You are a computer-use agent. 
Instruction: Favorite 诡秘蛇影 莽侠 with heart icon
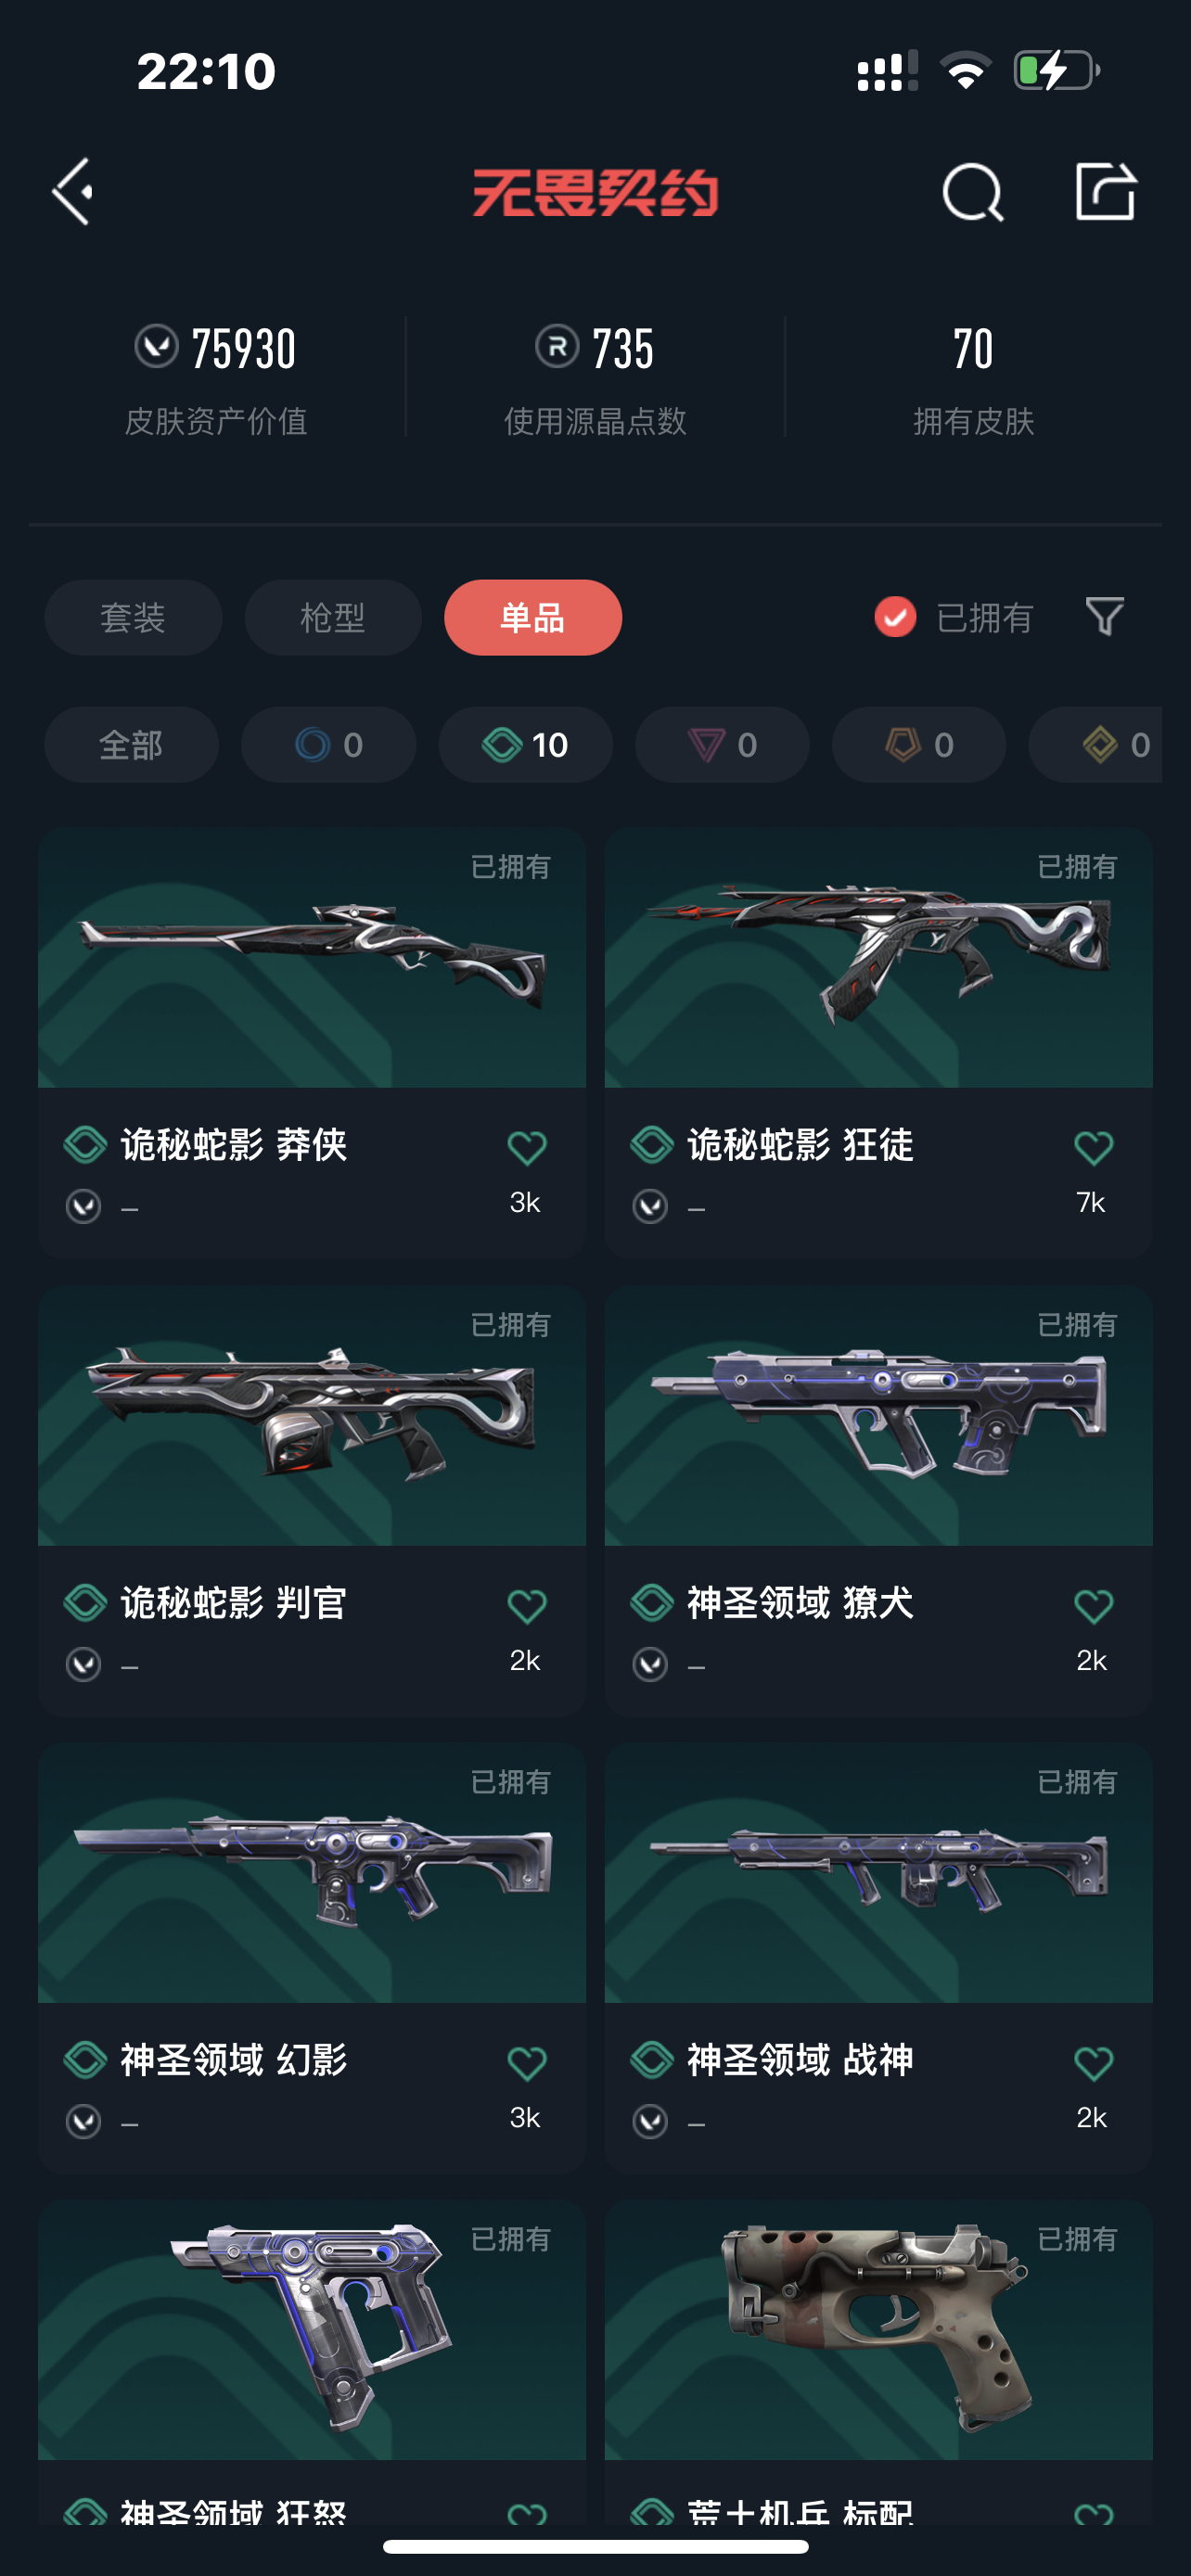tap(527, 1147)
